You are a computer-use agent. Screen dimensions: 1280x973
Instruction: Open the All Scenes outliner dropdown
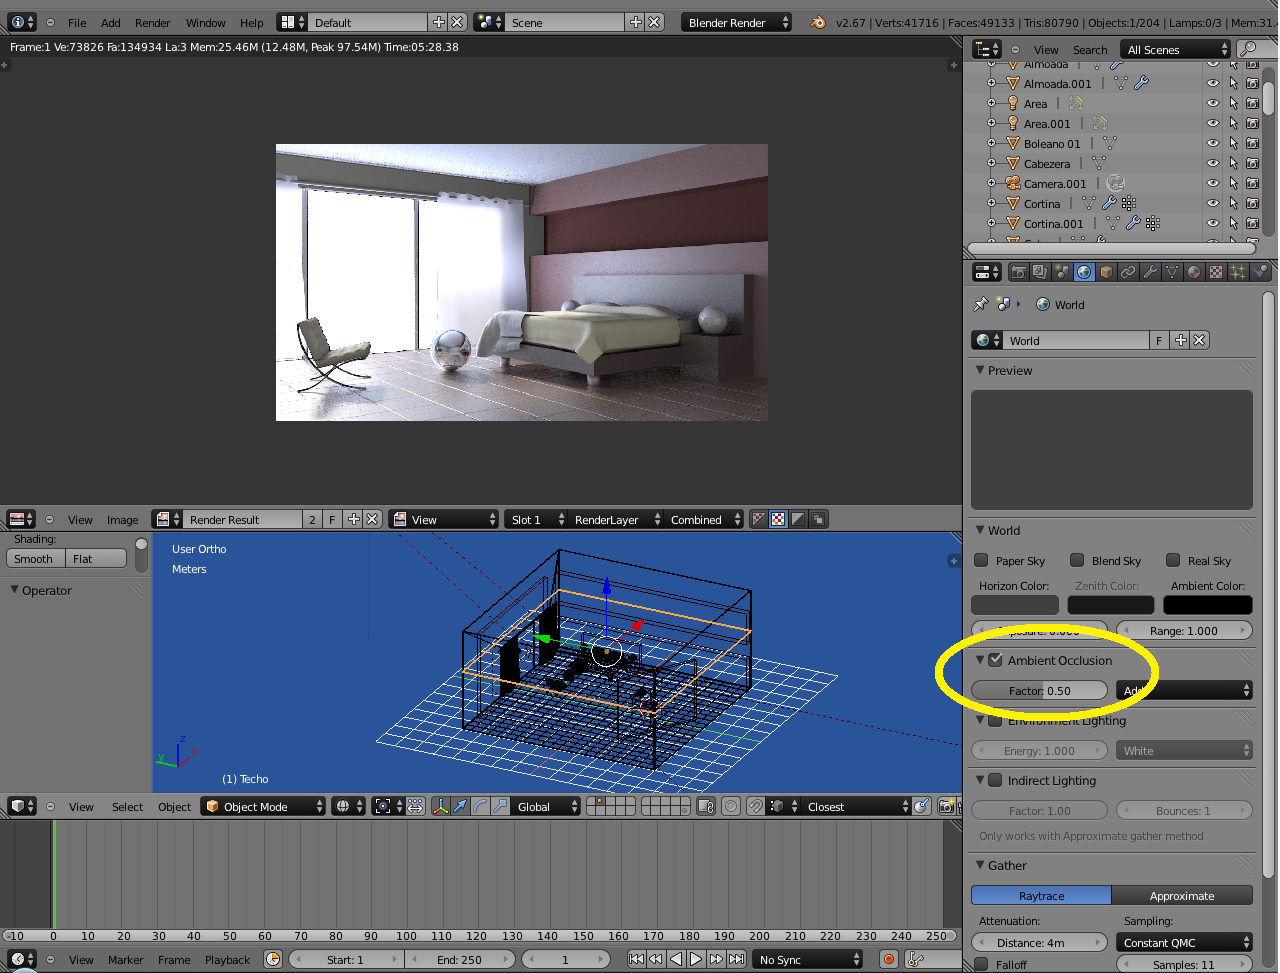click(1176, 49)
